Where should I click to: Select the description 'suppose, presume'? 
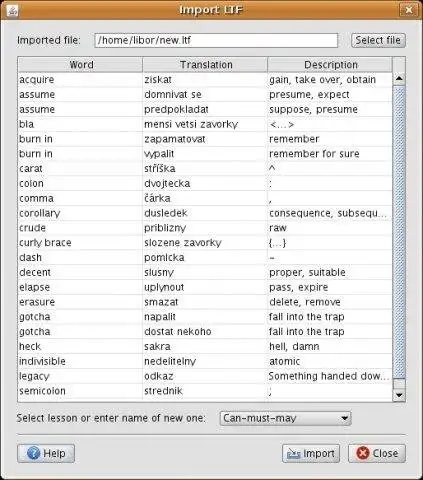[x=330, y=109]
